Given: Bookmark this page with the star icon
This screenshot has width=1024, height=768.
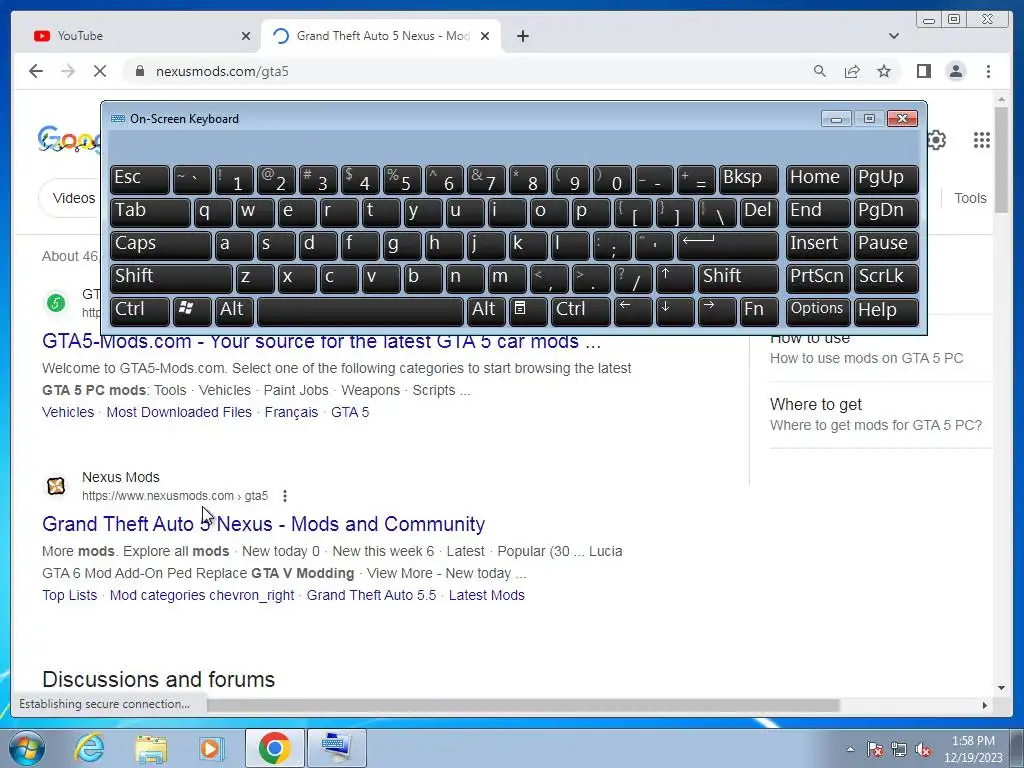Looking at the screenshot, I should (x=884, y=71).
